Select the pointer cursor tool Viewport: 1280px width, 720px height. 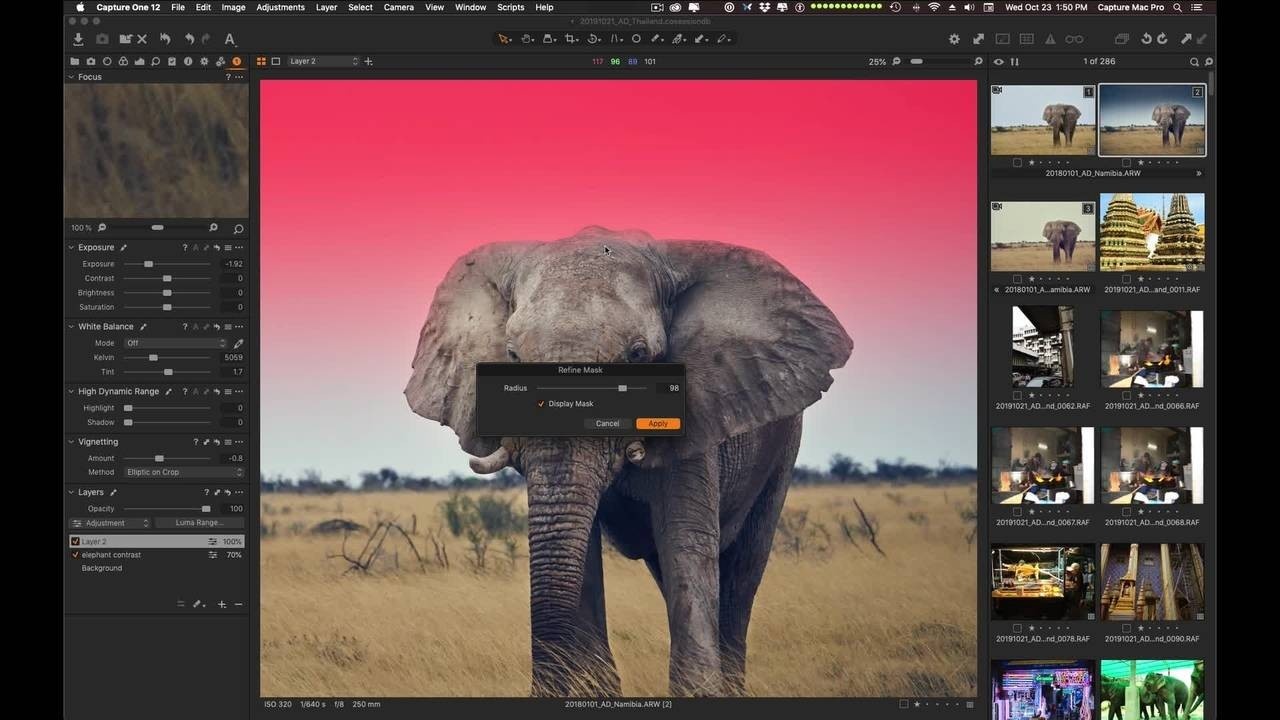(x=504, y=39)
